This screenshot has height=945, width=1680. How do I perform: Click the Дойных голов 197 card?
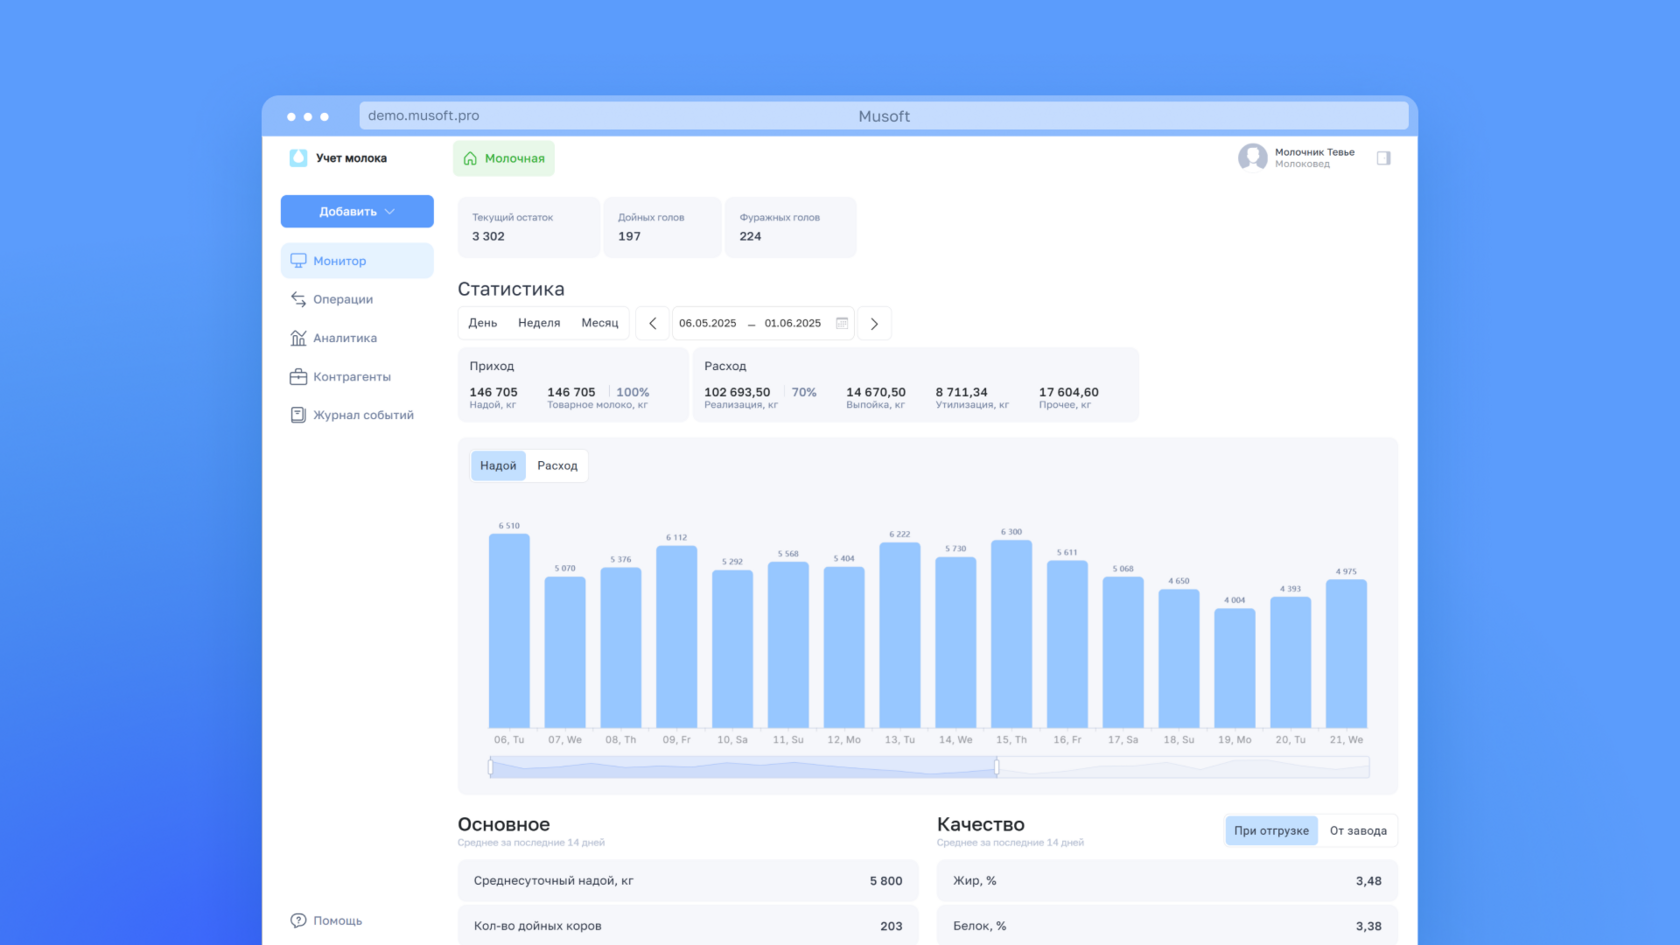click(x=662, y=227)
